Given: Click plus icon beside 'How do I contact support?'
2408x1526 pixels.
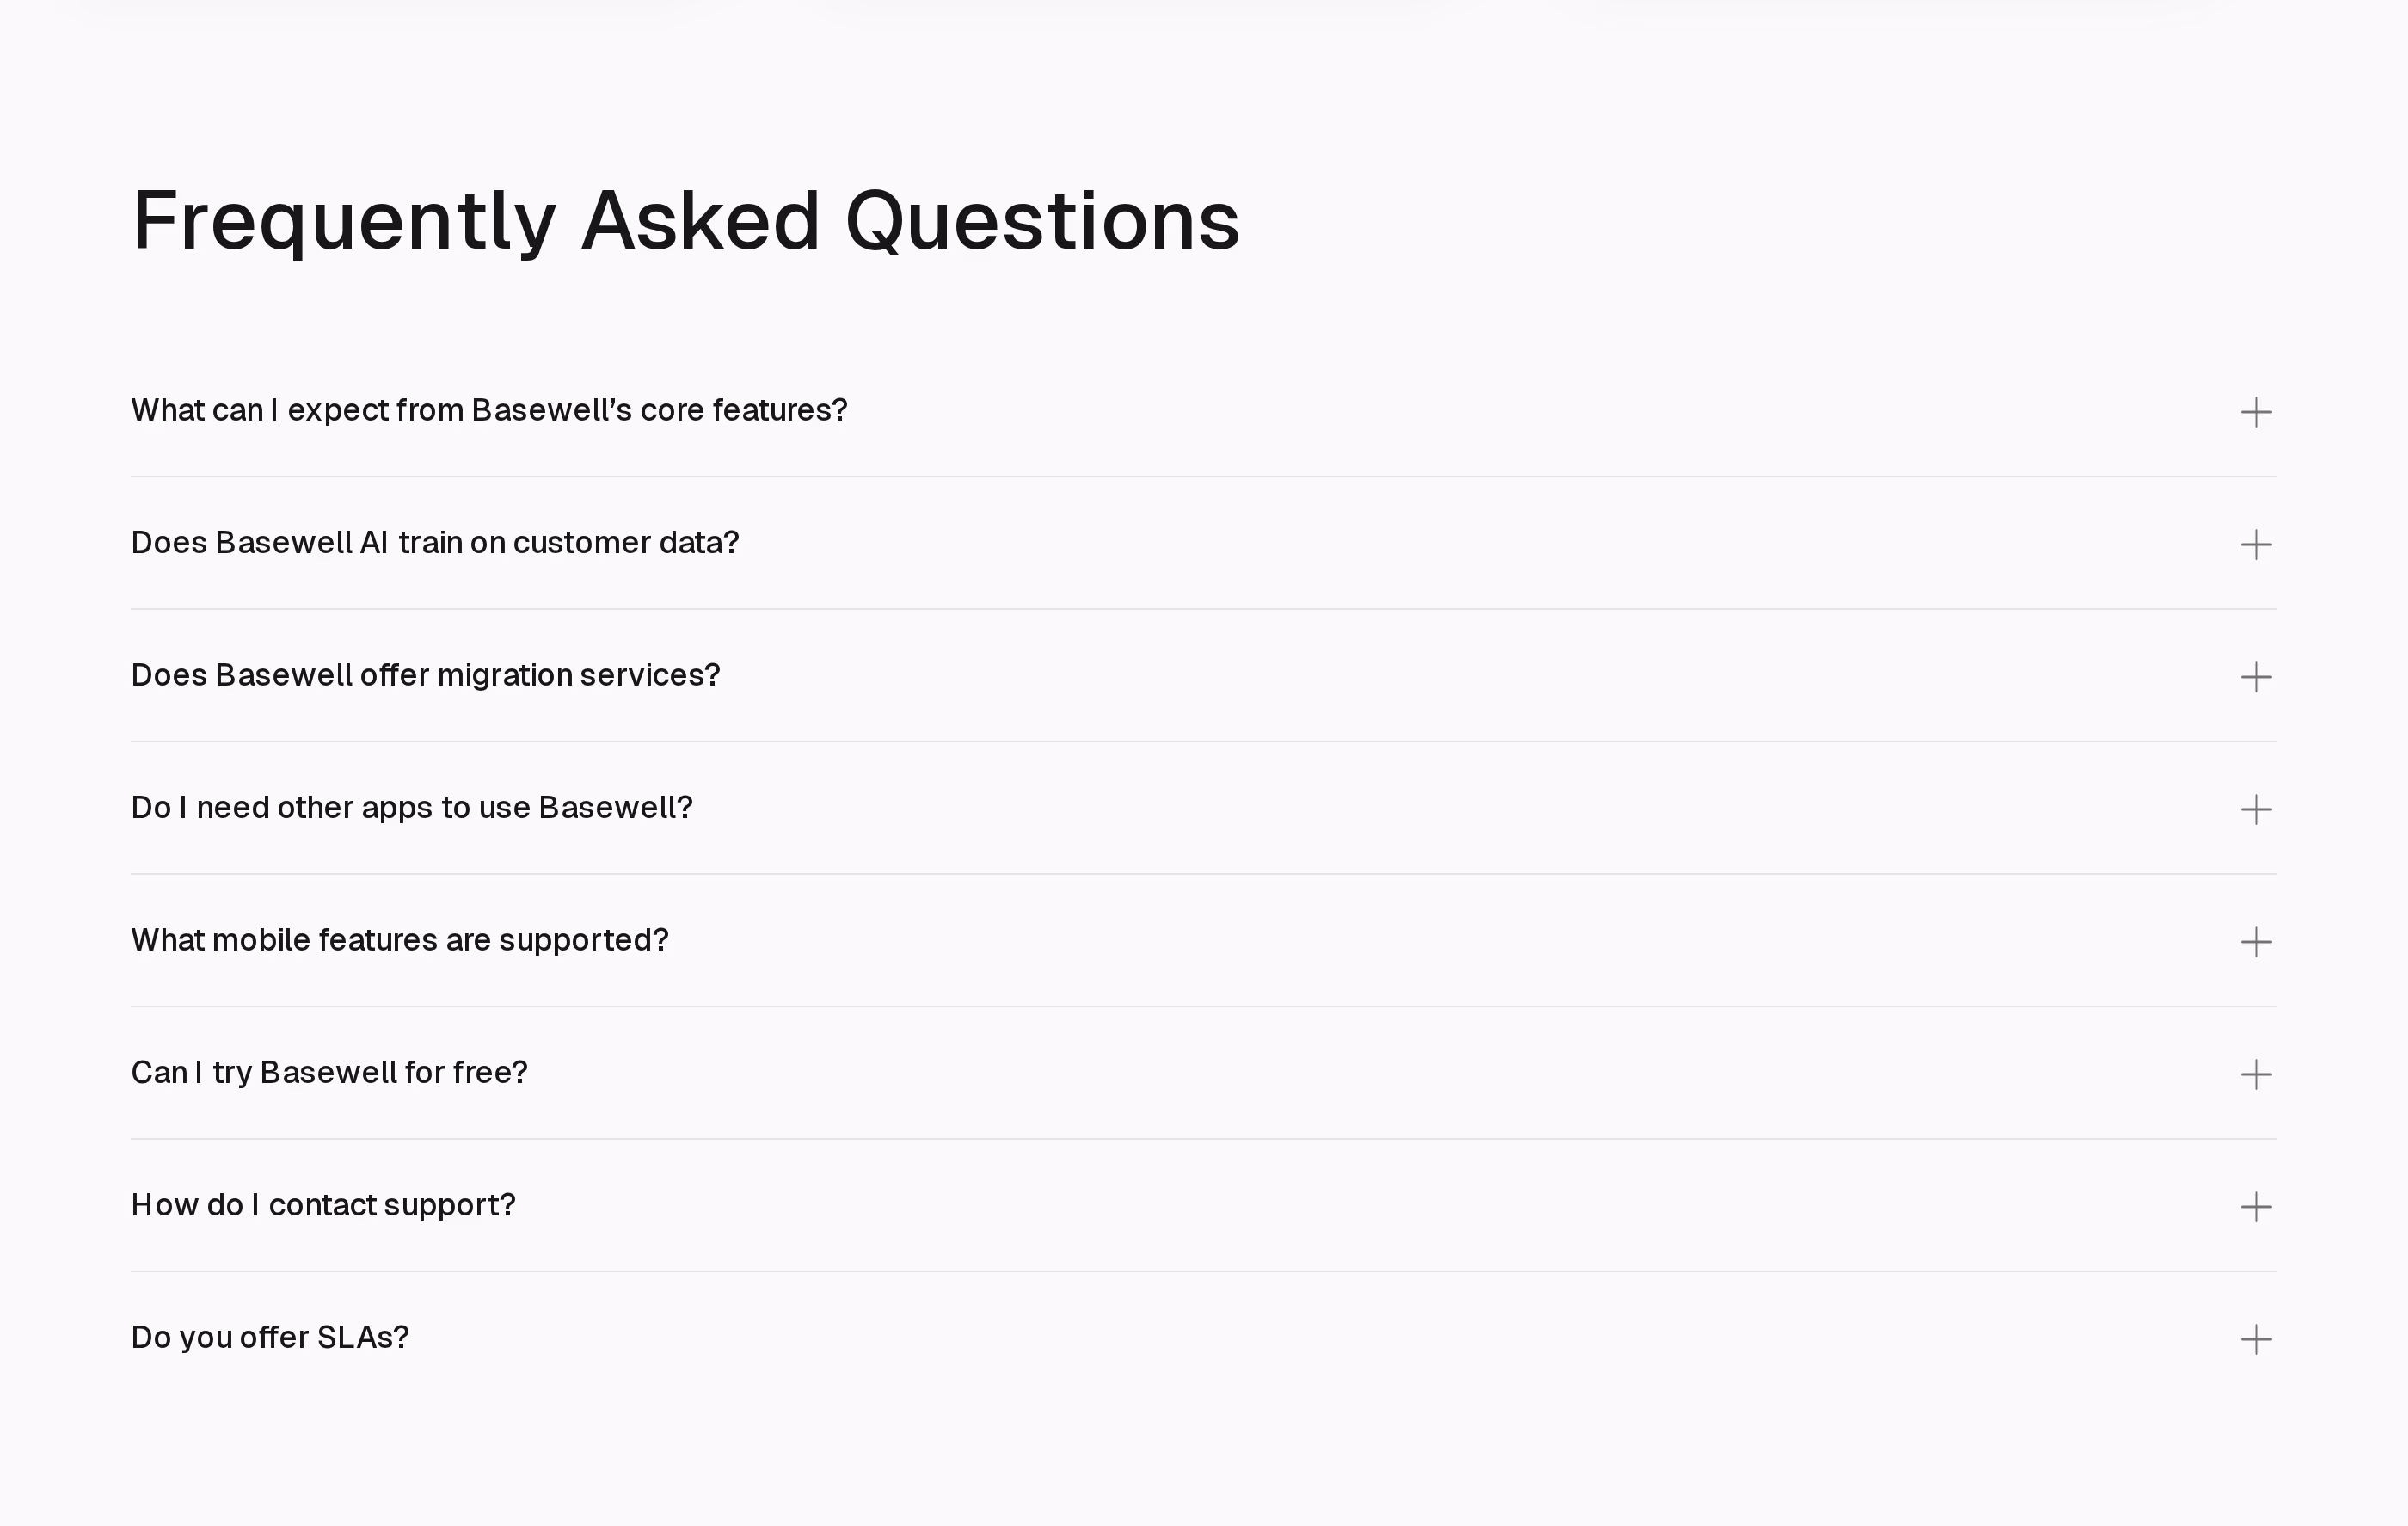Looking at the screenshot, I should pyautogui.click(x=2256, y=1207).
